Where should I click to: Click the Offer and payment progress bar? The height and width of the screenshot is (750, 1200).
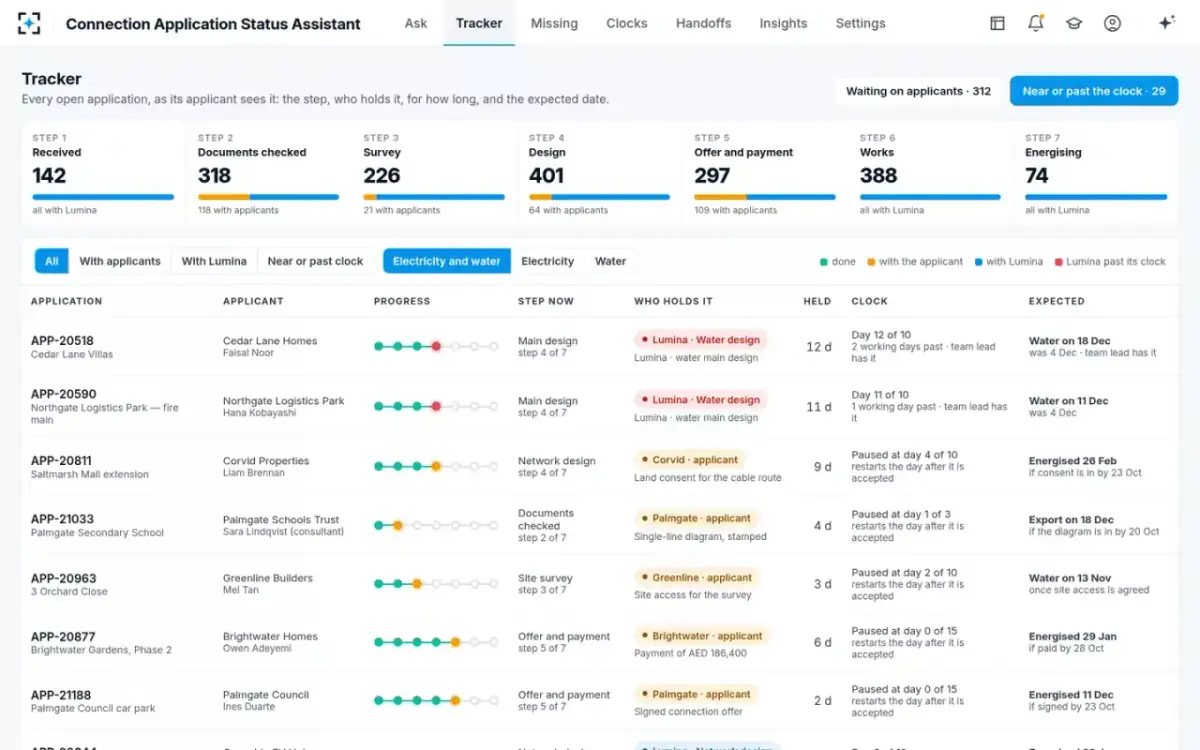(765, 197)
